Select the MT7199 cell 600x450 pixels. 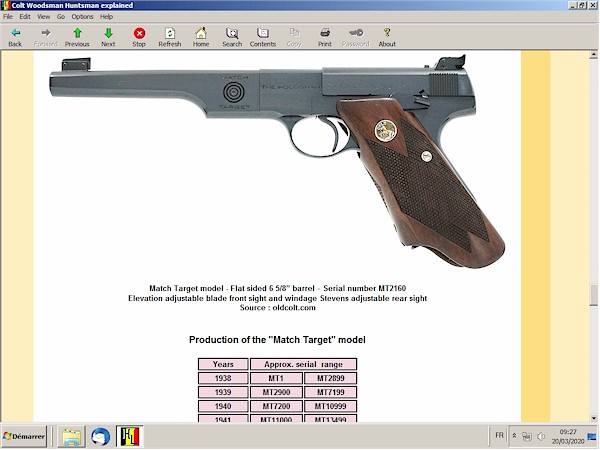point(331,392)
